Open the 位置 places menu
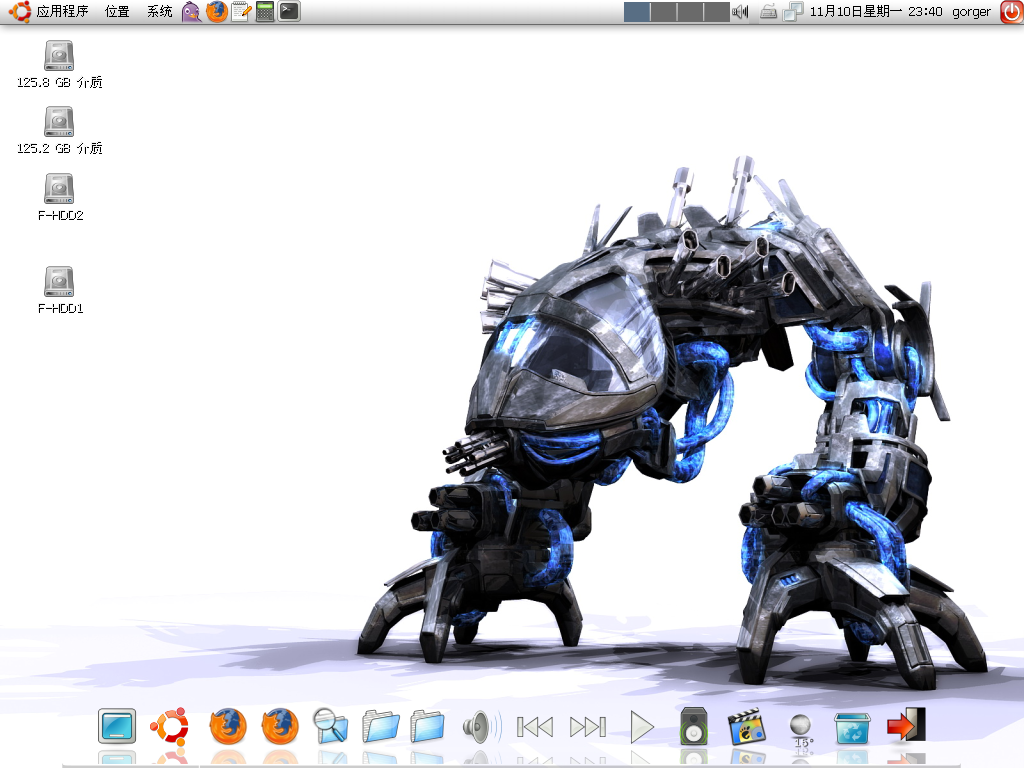Screen dimensions: 1024x768 (118, 12)
